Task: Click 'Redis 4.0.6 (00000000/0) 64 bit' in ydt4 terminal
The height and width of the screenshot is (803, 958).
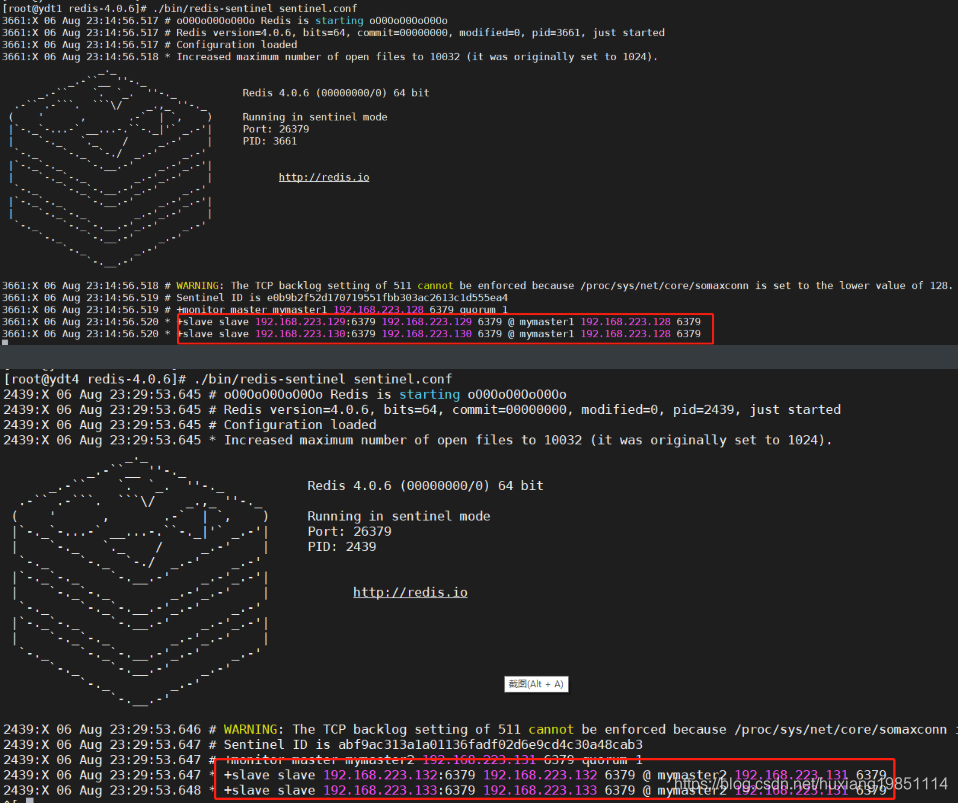Action: [x=425, y=485]
